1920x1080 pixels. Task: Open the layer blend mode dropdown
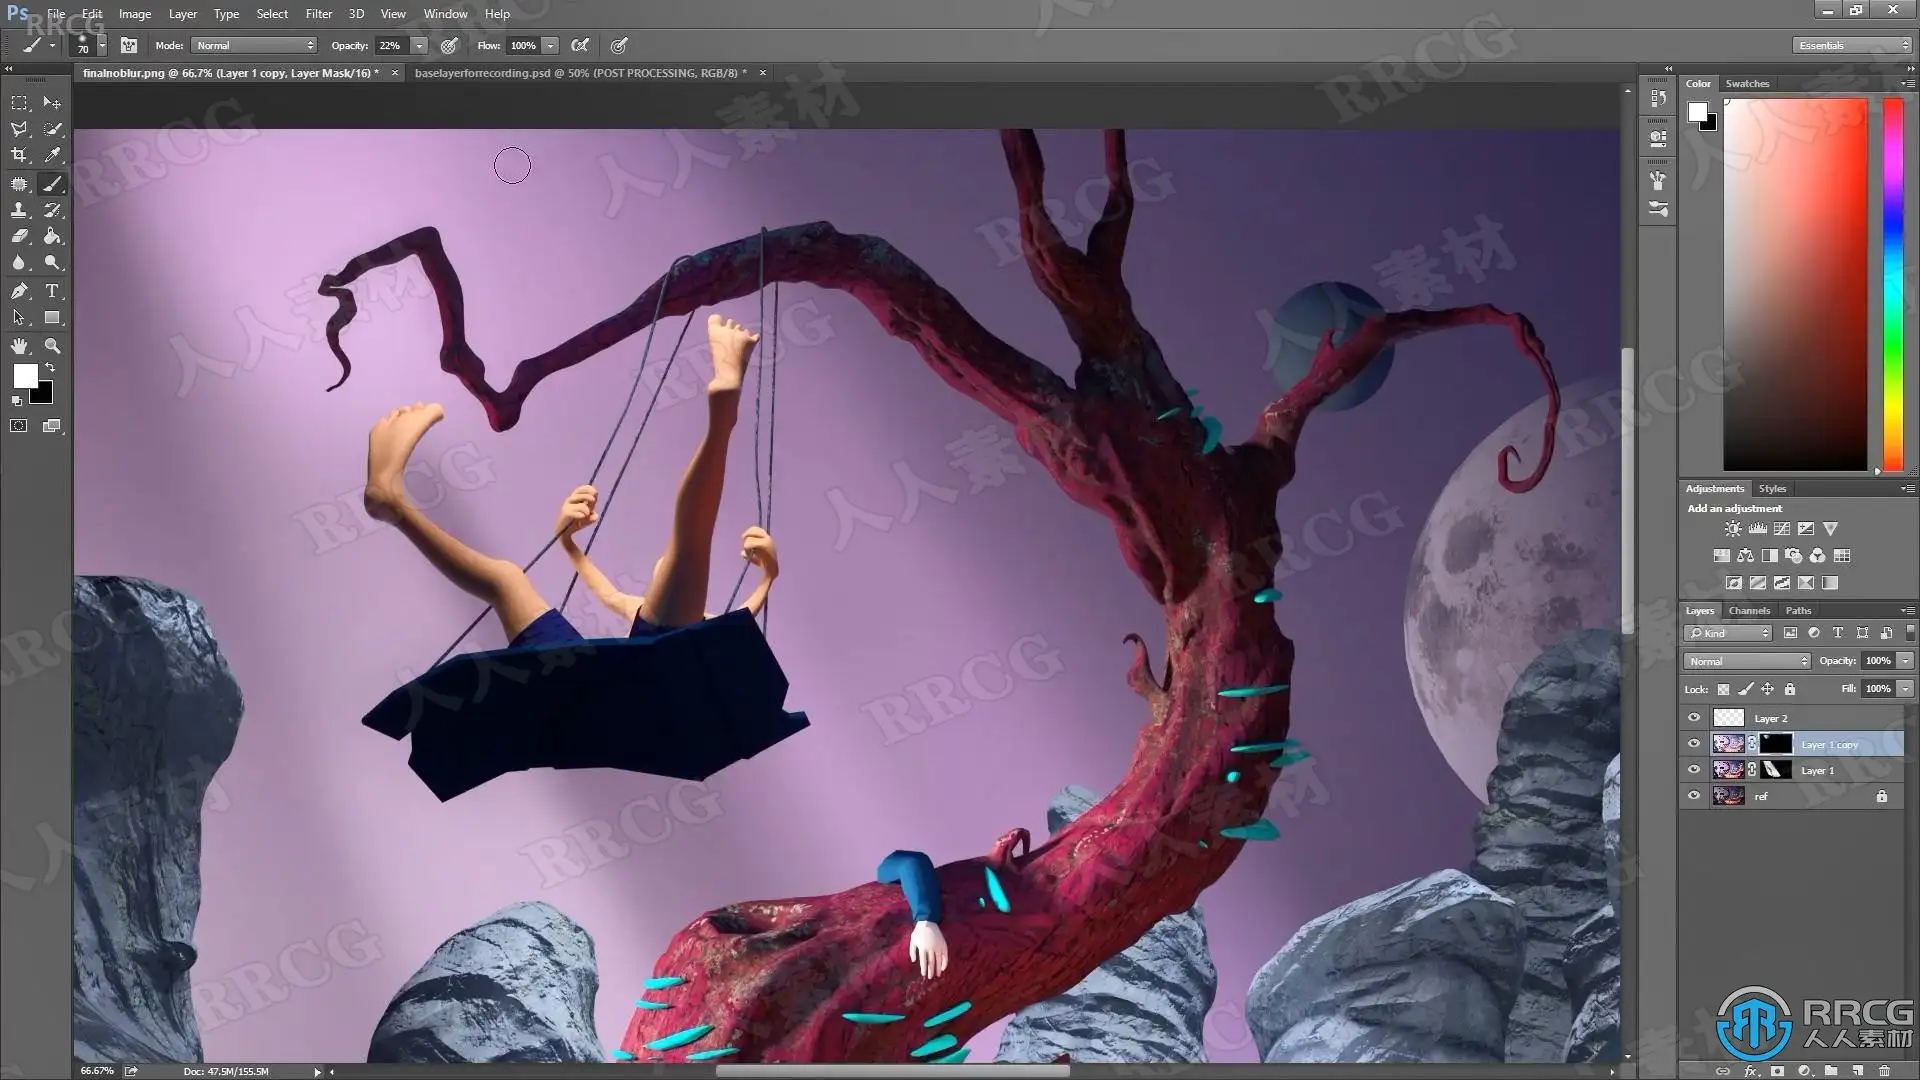coord(1747,661)
